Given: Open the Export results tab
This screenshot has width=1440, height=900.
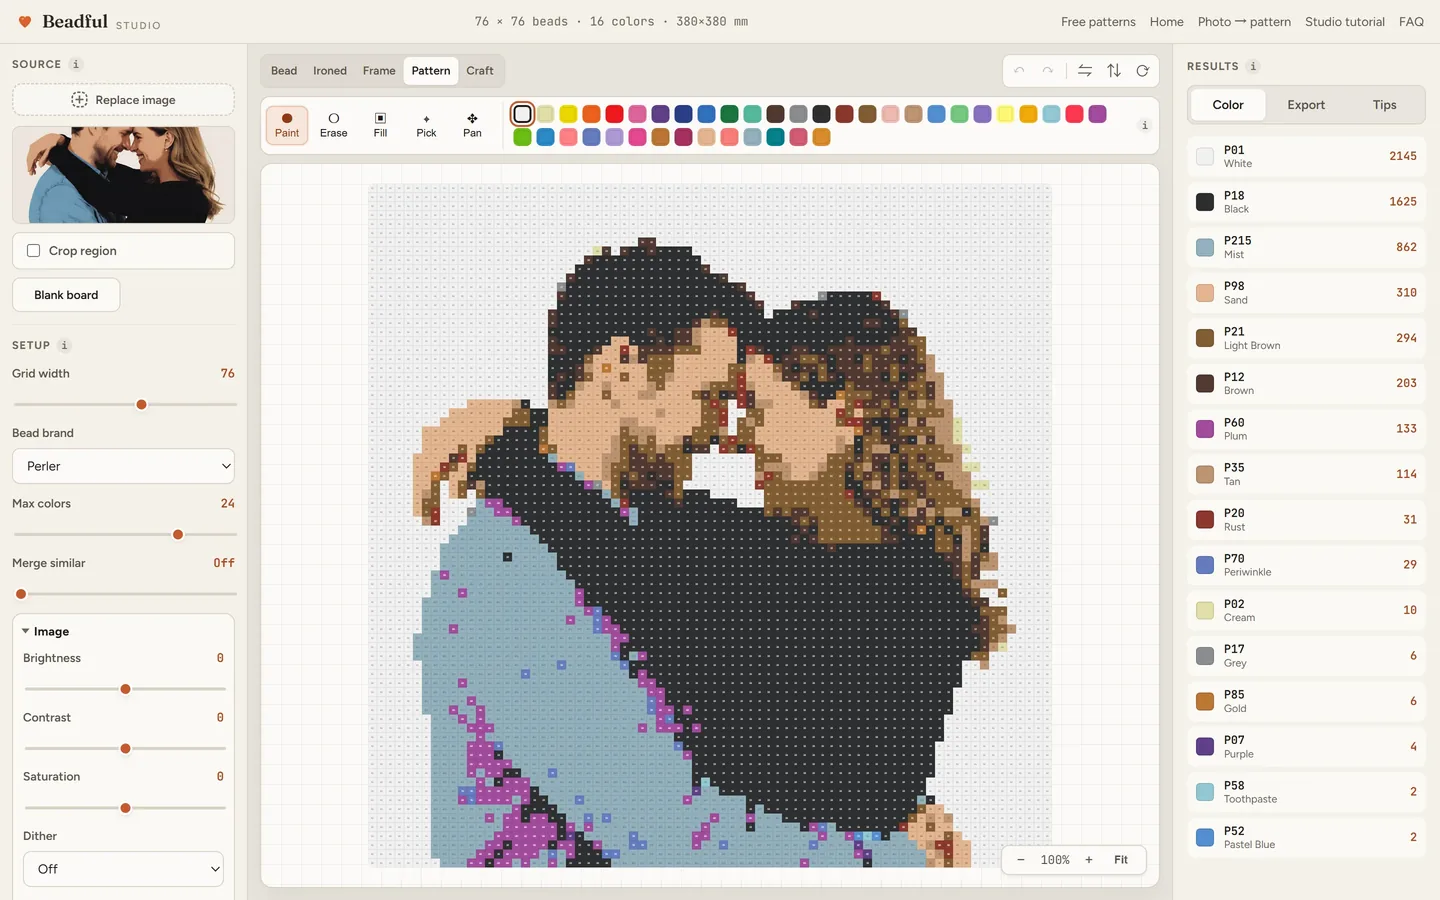Looking at the screenshot, I should pyautogui.click(x=1306, y=105).
